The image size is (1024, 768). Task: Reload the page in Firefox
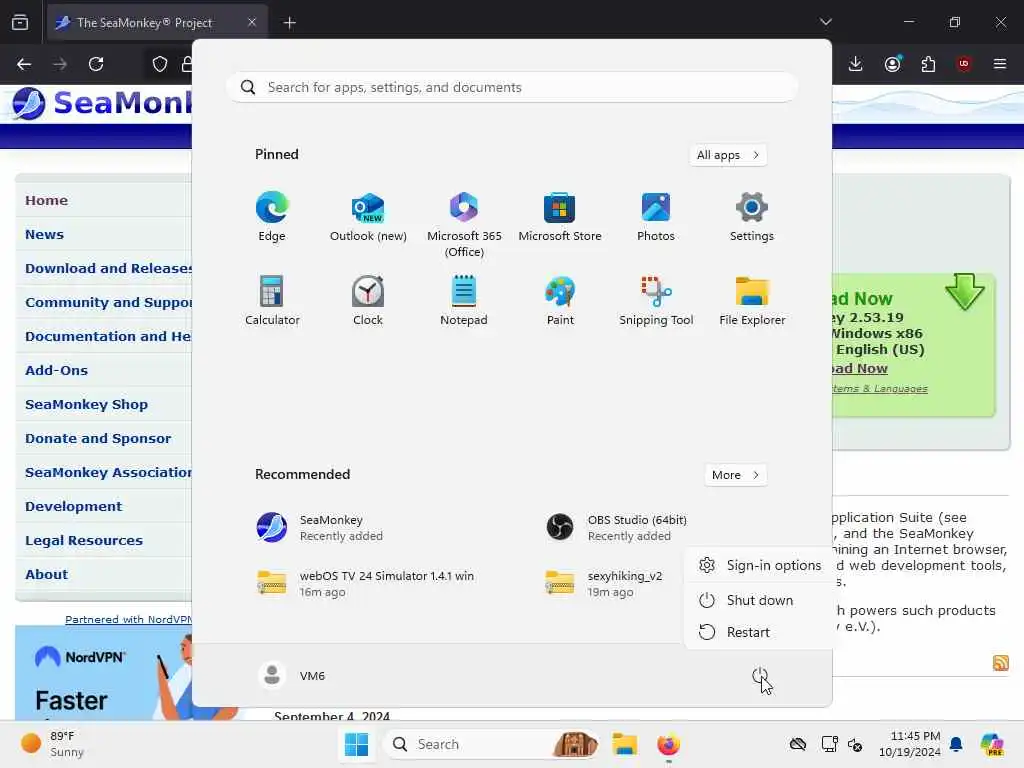[x=96, y=64]
